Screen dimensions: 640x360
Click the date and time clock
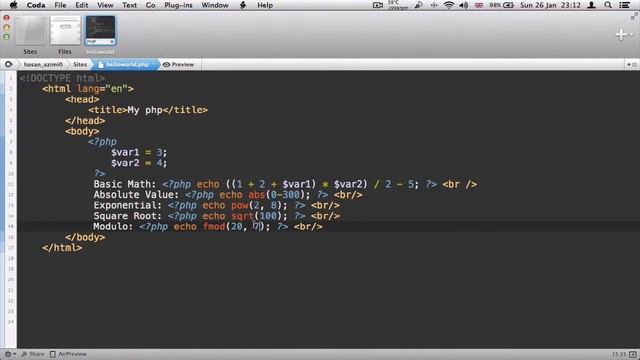550,5
